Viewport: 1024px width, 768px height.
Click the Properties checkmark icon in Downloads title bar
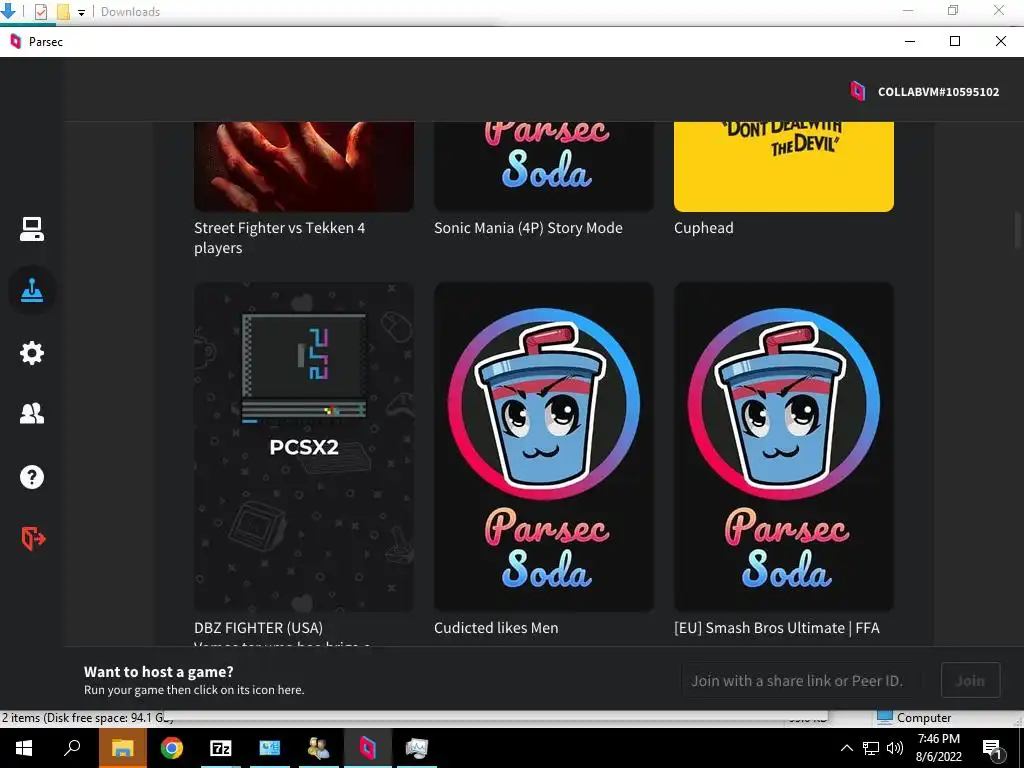tap(40, 11)
